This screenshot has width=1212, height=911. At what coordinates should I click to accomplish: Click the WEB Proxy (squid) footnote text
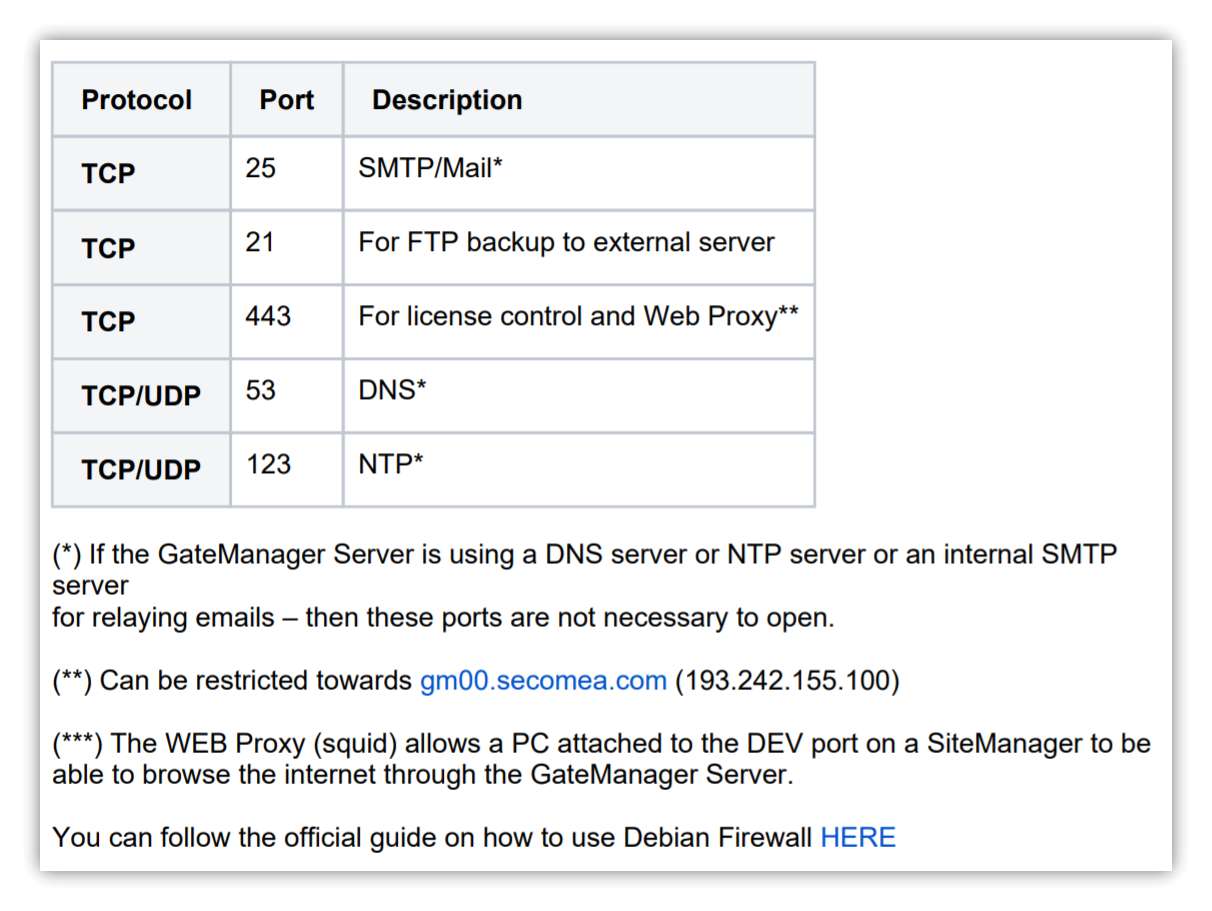[x=602, y=759]
